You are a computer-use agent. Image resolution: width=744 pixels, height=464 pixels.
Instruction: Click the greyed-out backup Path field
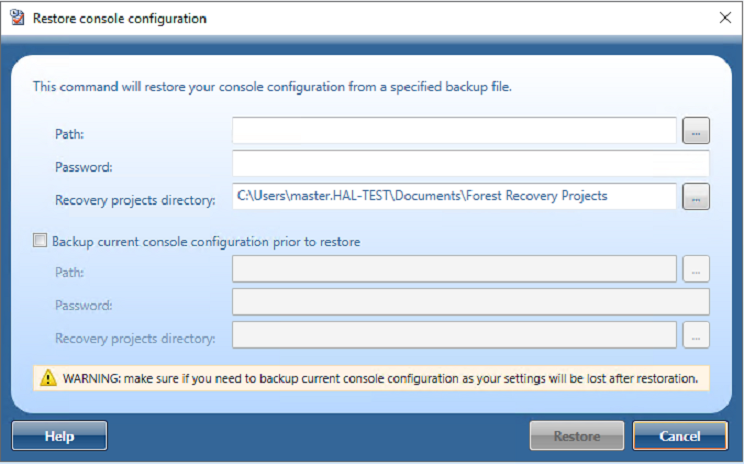[454, 268]
